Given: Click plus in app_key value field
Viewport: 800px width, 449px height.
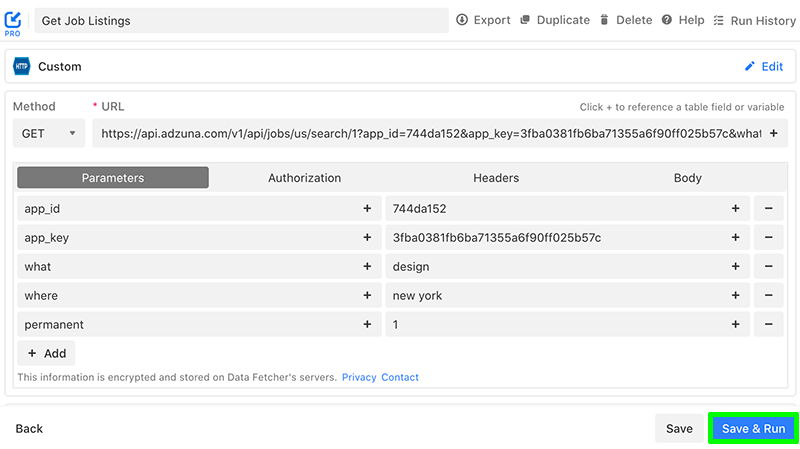Looking at the screenshot, I should click(735, 237).
